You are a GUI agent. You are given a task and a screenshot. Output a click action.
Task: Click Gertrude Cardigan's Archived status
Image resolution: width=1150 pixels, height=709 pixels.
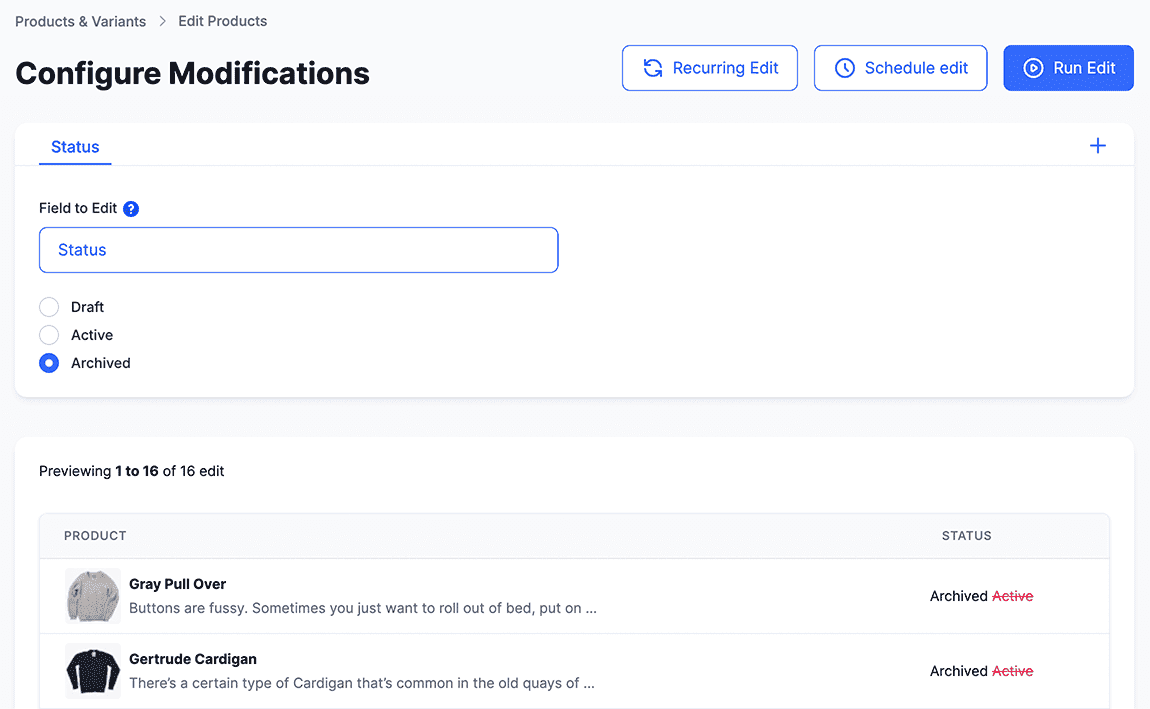pos(959,671)
